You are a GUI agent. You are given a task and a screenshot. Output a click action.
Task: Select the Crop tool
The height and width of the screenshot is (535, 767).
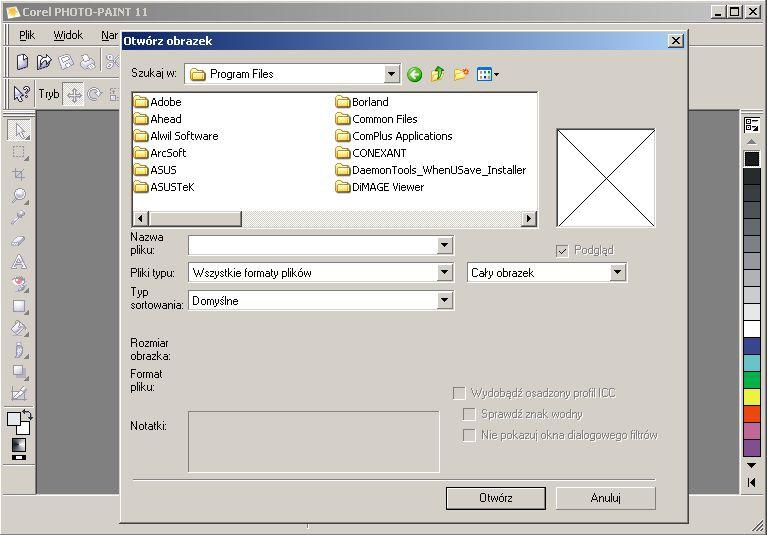pos(19,174)
